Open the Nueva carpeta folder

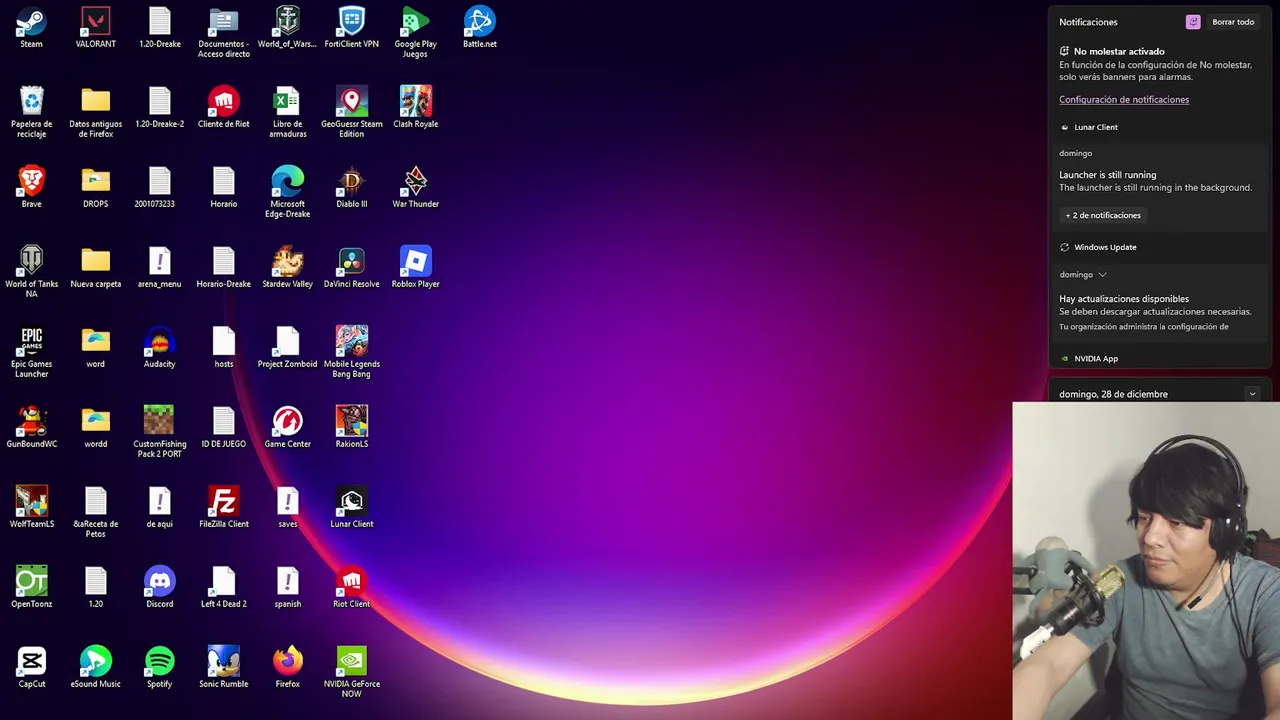[95, 268]
